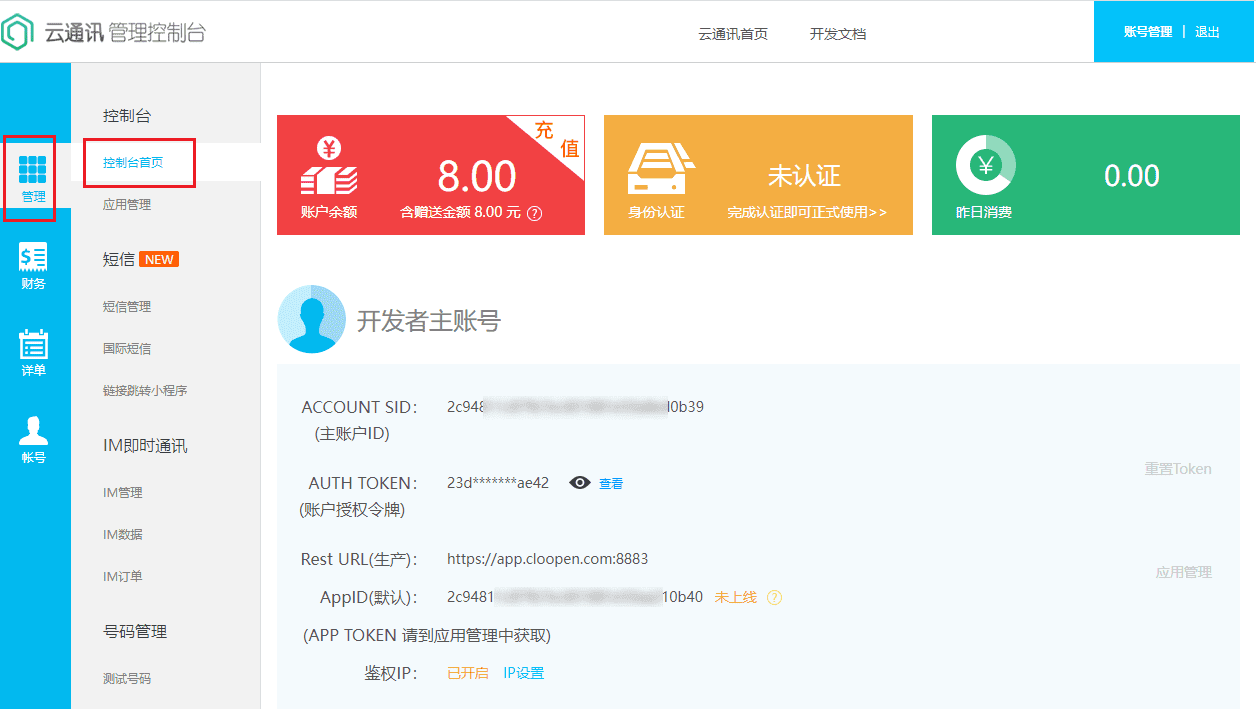Click the 未上线 status label
The image size is (1256, 709).
[736, 598]
